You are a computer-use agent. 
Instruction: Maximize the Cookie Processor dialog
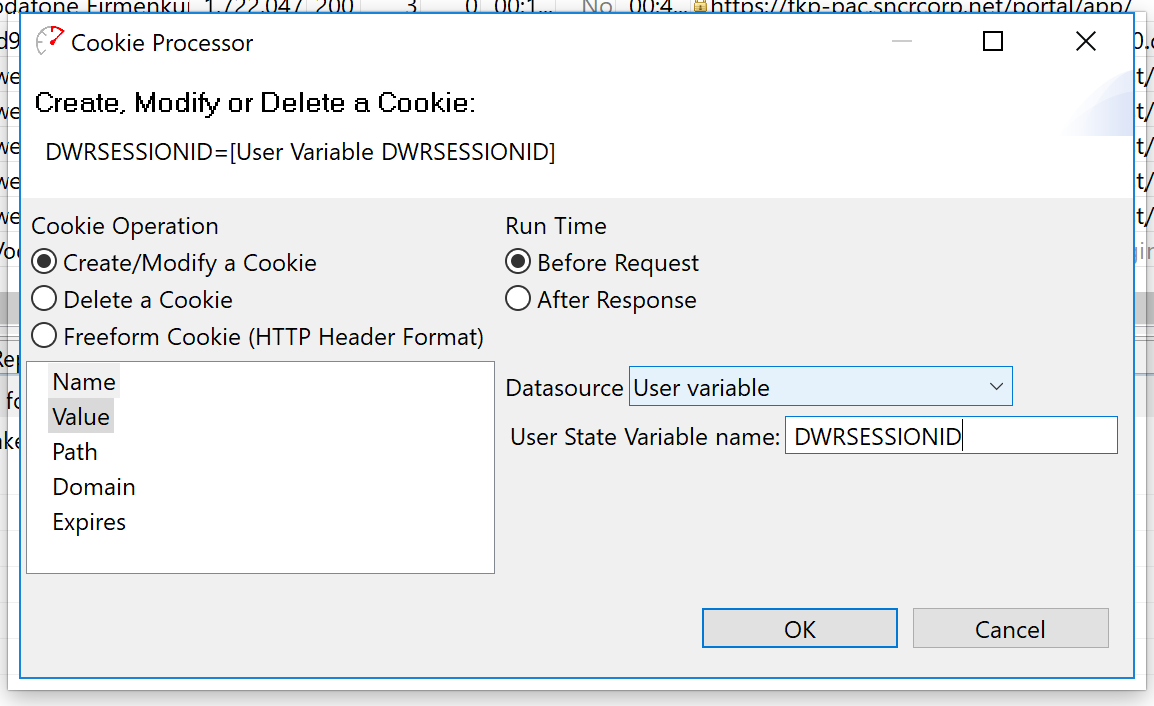click(993, 41)
